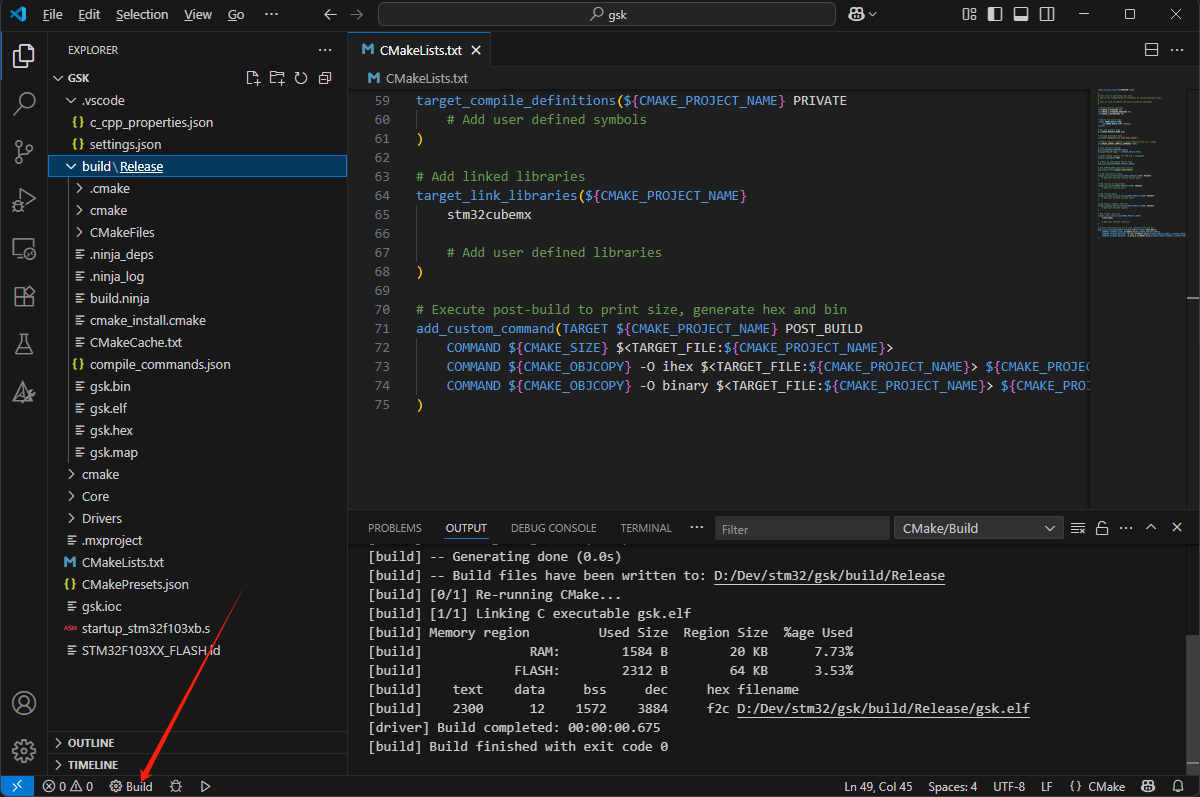Screen dimensions: 1200x797
Task: Click the editor minimap code preview
Action: coord(1142,165)
